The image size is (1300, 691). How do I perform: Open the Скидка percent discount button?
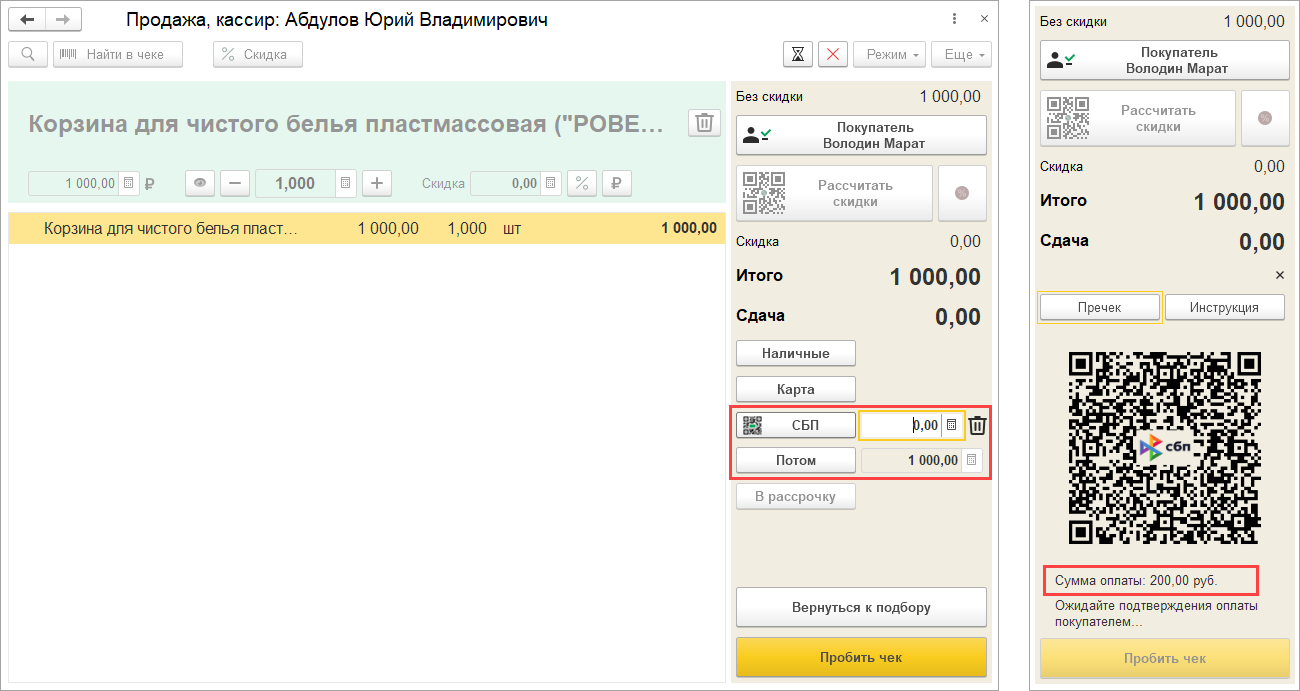258,55
